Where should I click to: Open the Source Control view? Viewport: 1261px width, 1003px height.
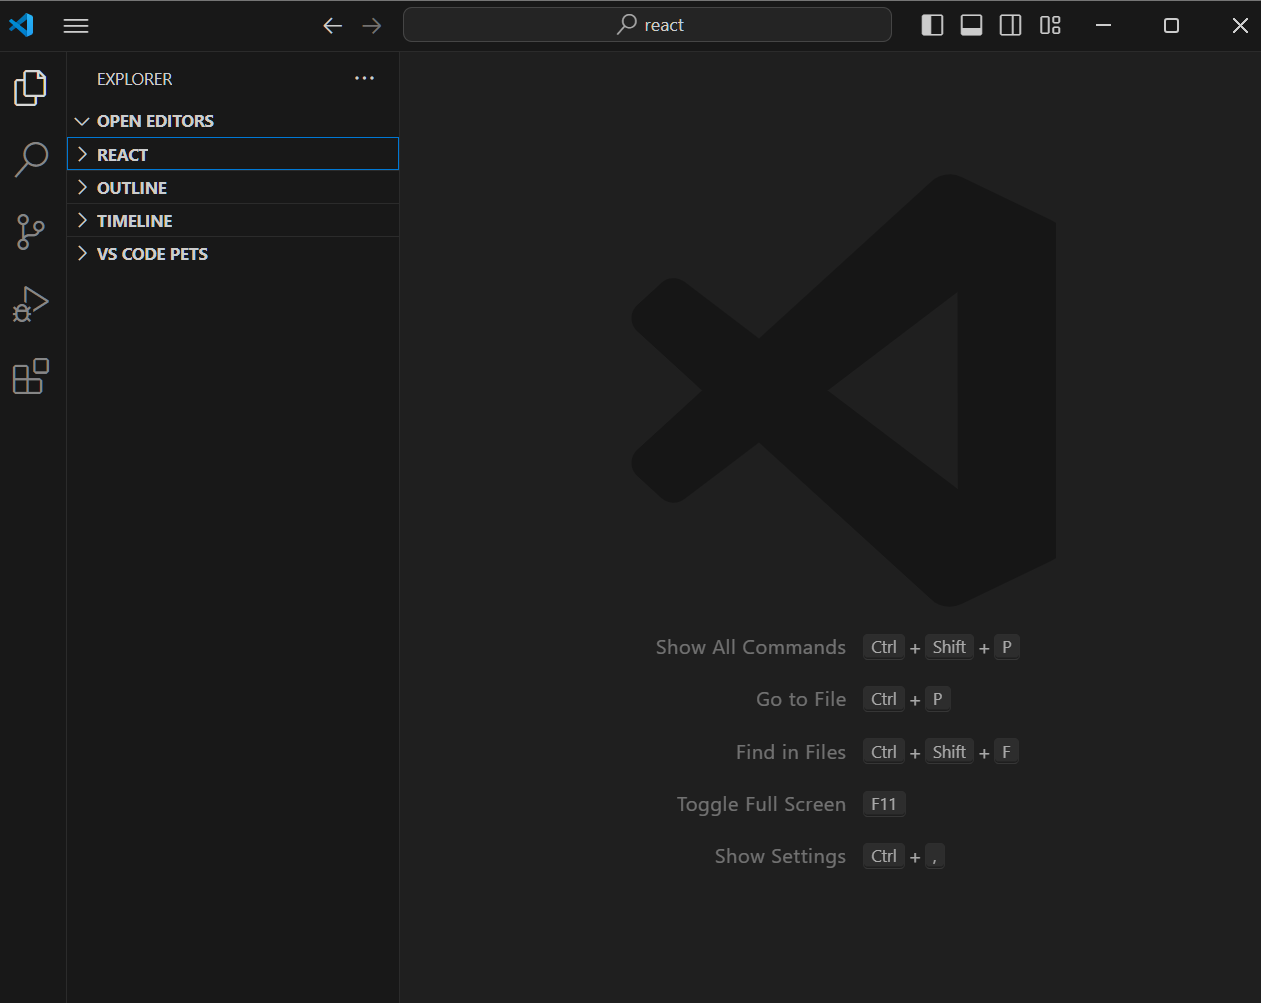click(31, 232)
